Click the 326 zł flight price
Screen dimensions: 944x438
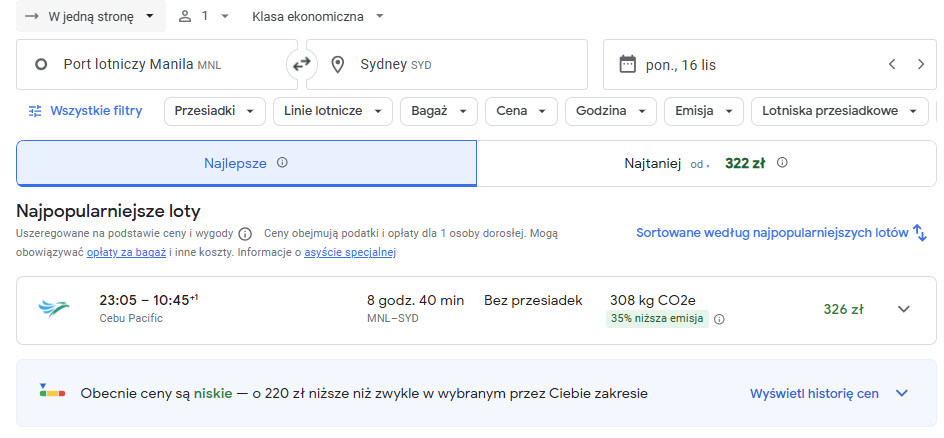843,309
